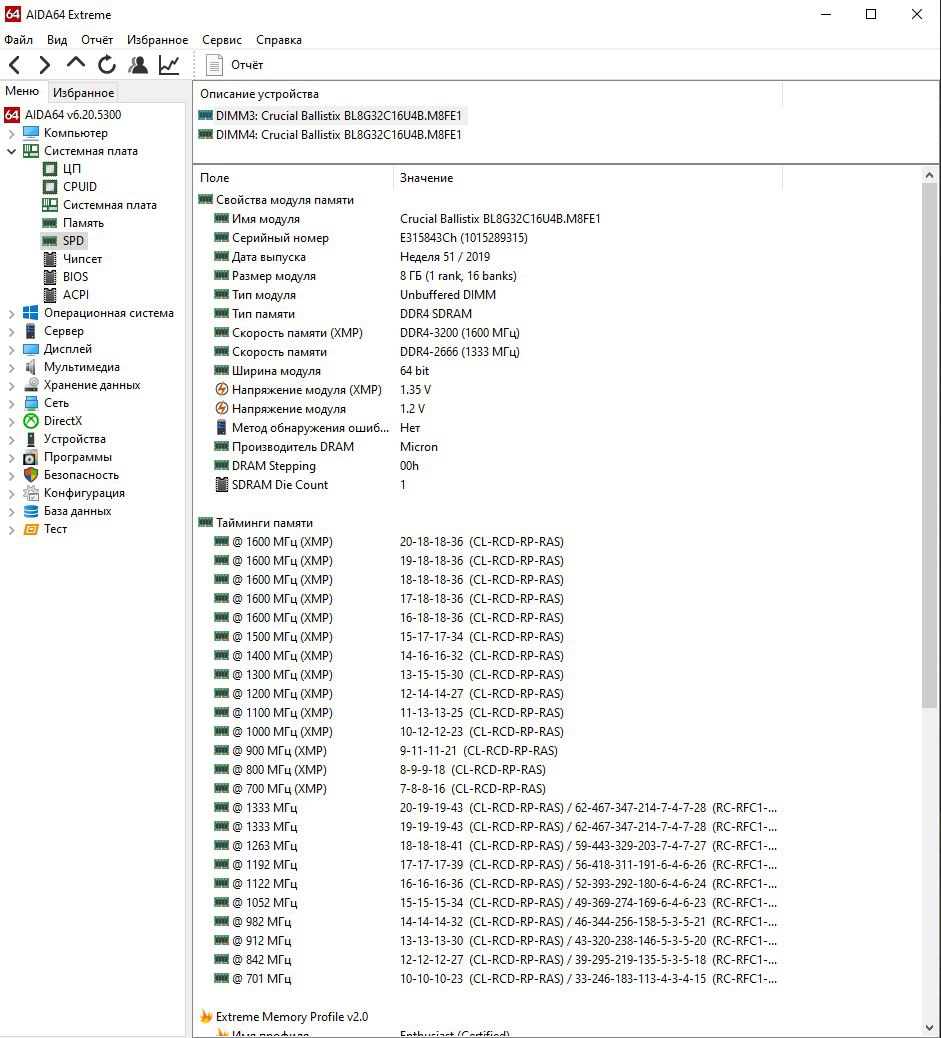Click the scroll-up arrow in details pane
Image resolution: width=941 pixels, height=1038 pixels.
pos(929,175)
